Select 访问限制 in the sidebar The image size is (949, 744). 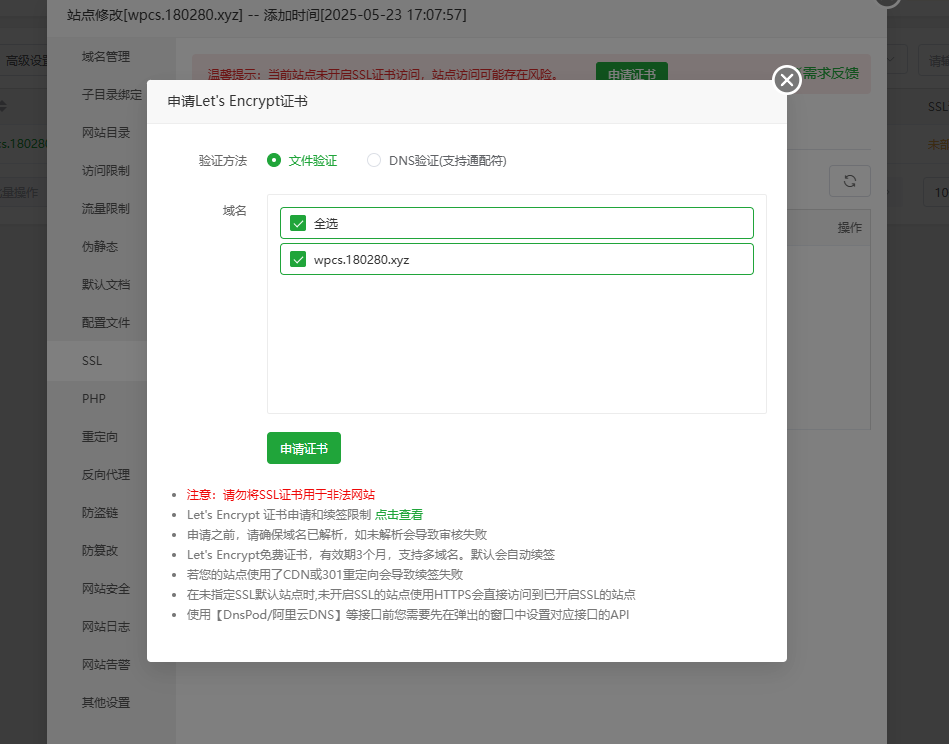(106, 171)
